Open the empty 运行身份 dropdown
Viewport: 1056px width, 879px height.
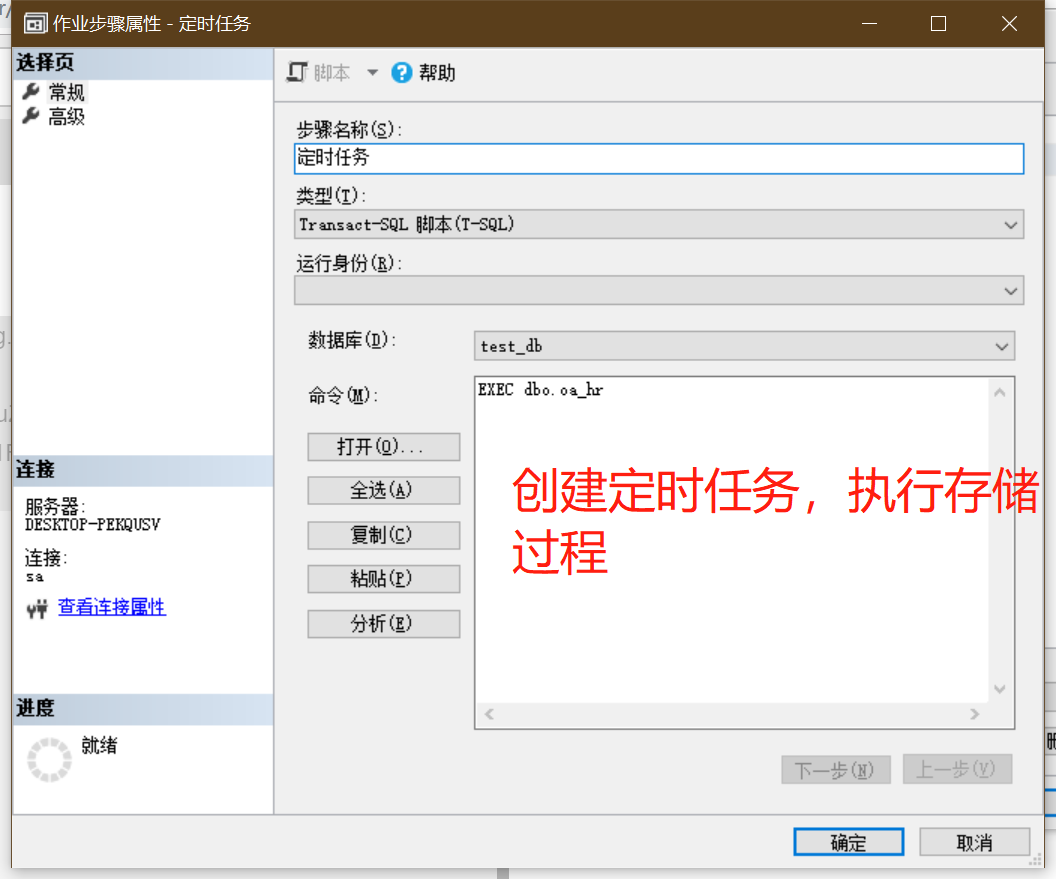(x=1010, y=290)
